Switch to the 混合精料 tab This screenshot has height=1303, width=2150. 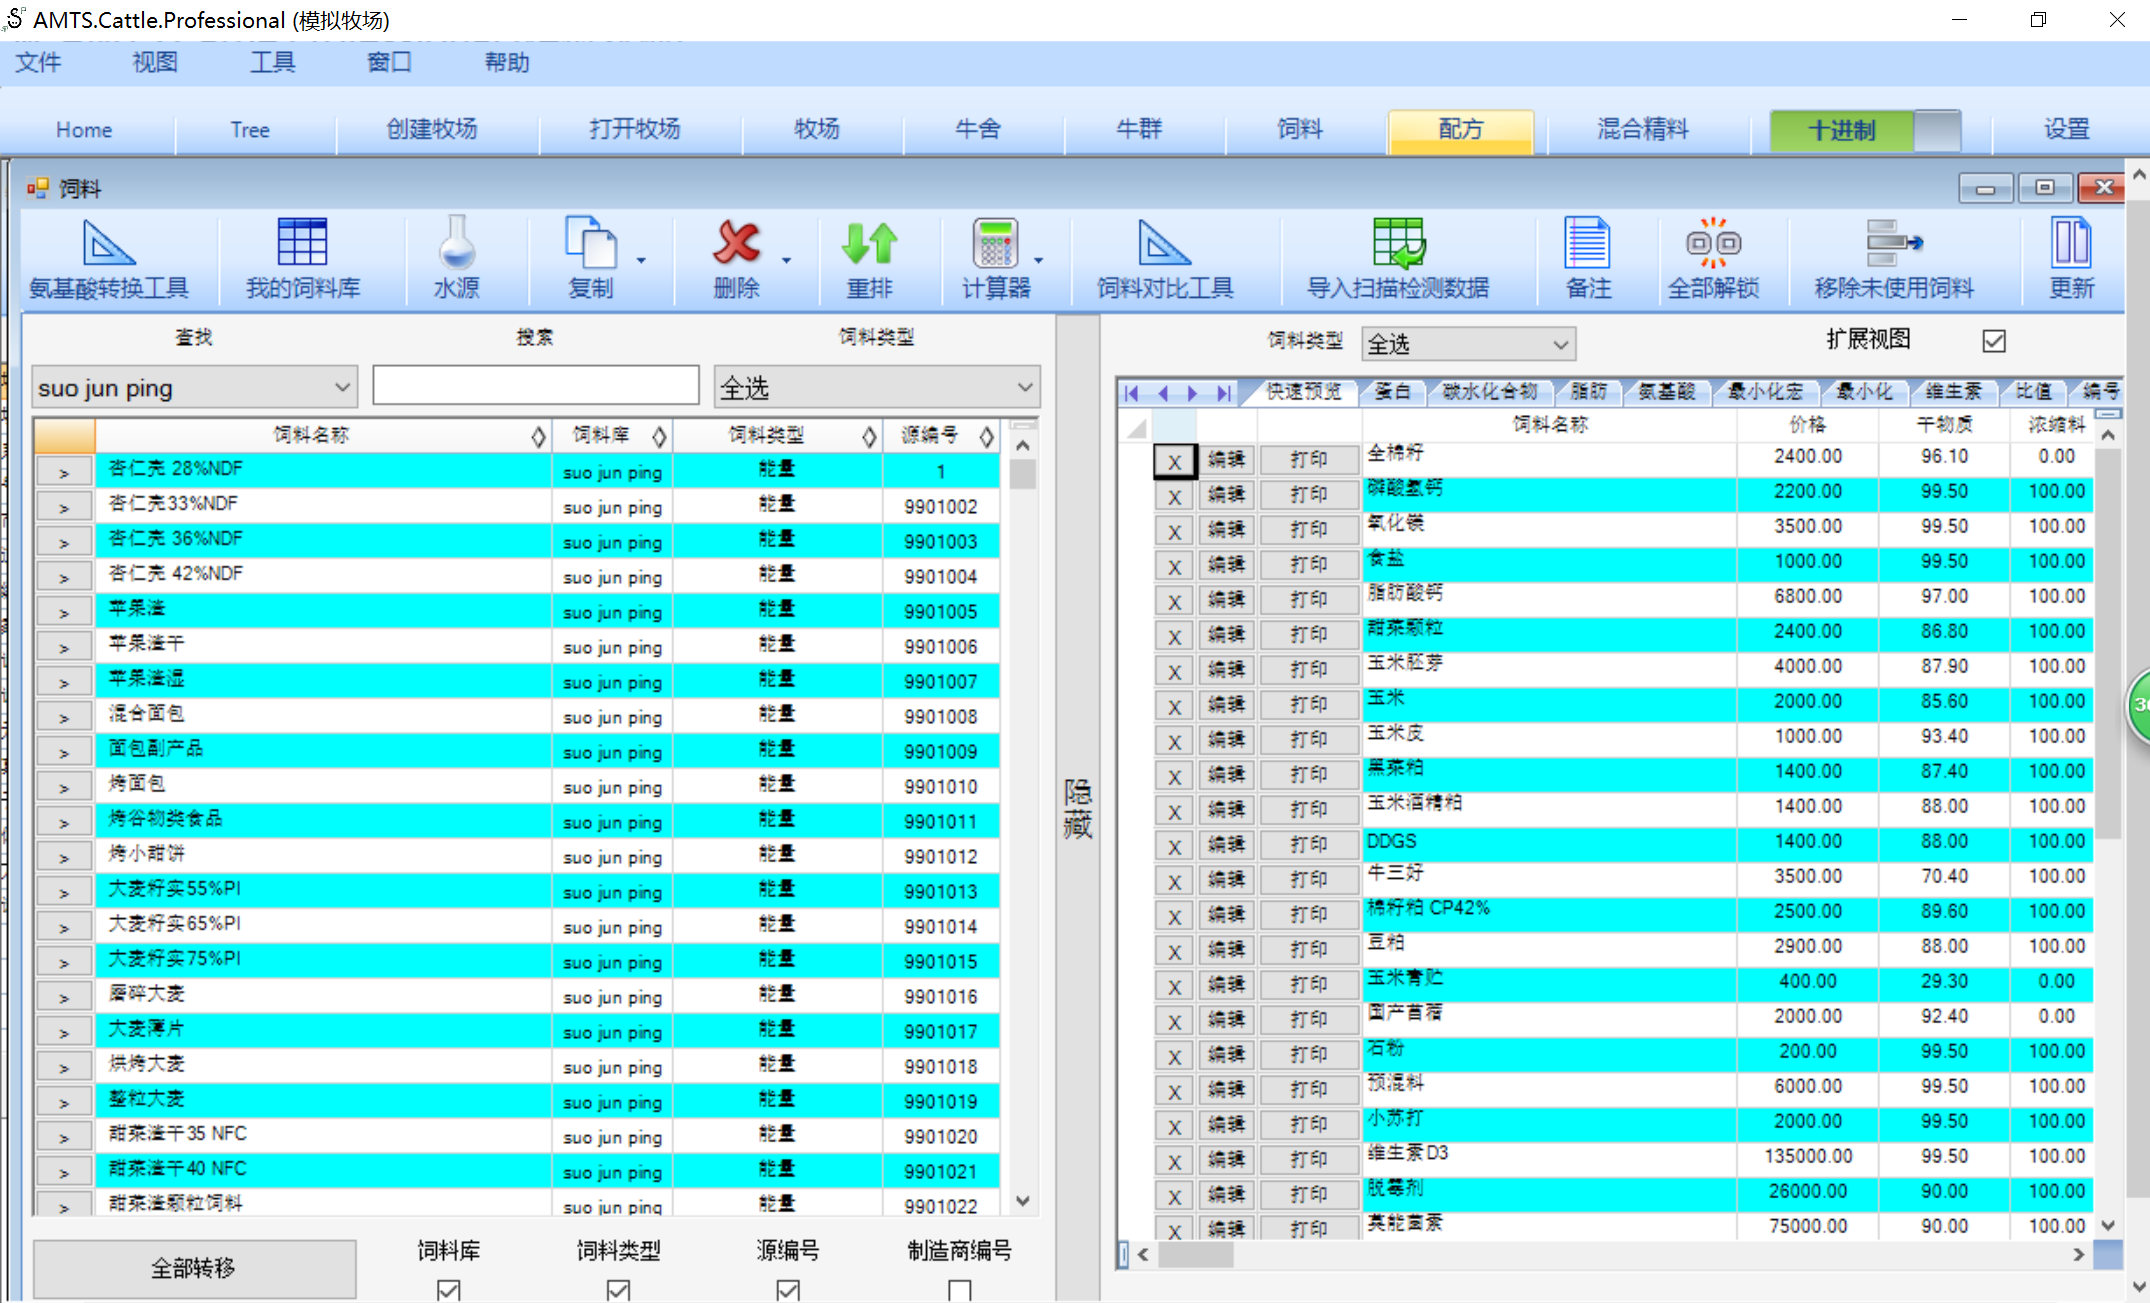coord(1642,130)
